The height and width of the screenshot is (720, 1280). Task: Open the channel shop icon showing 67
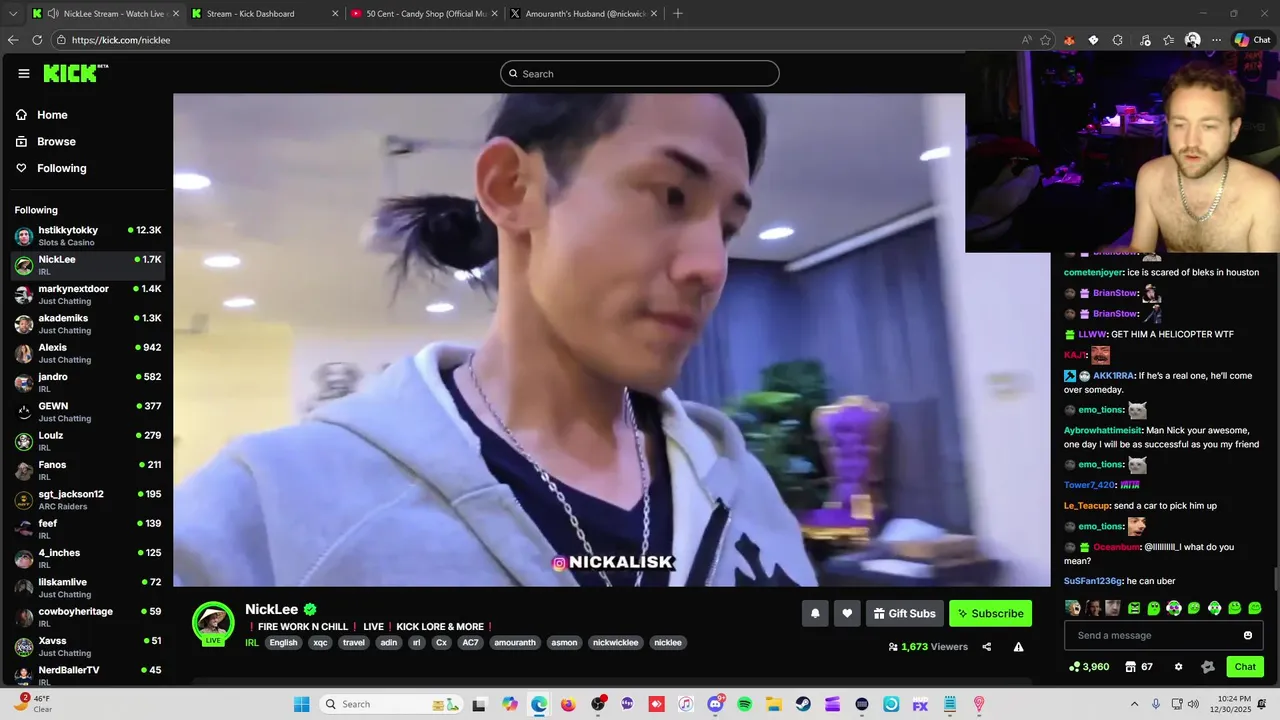click(1138, 667)
